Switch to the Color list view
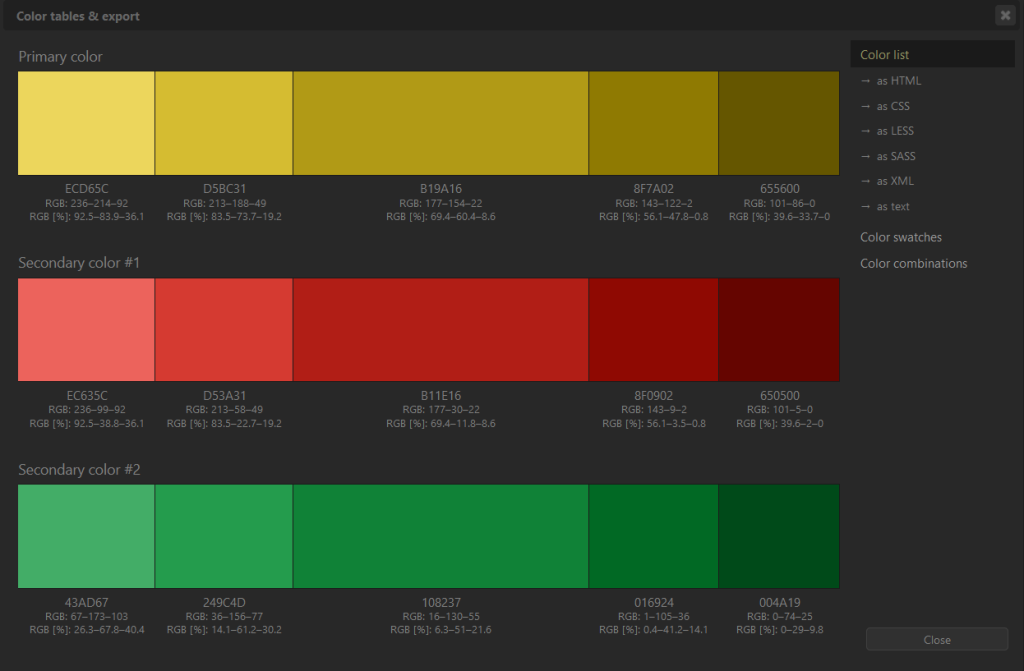Screen dimensions: 1024x671 (884, 54)
